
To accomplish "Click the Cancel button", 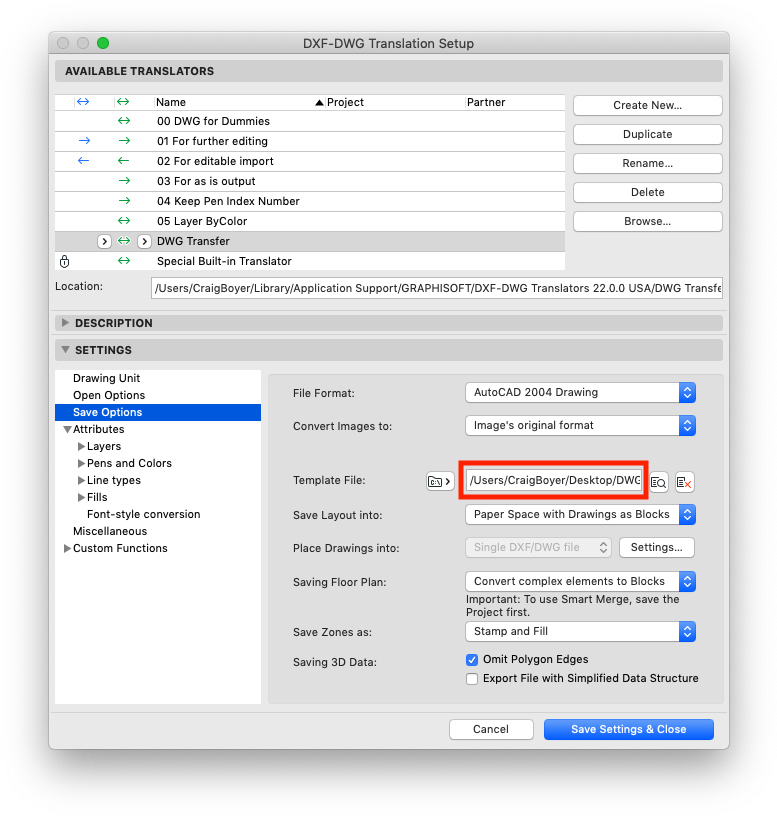I will 491,729.
